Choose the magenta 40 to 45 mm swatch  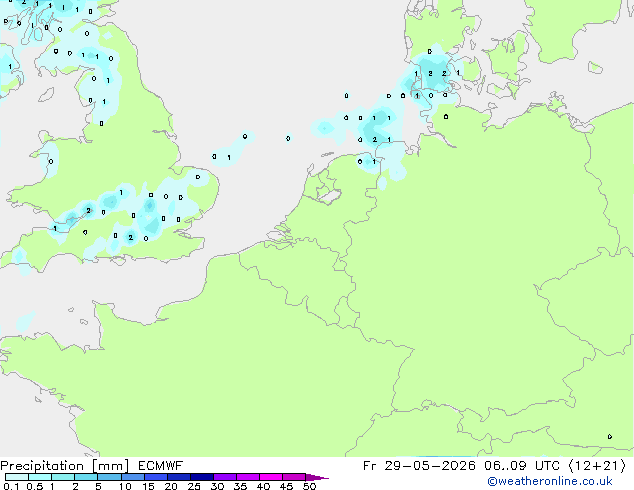(271, 477)
